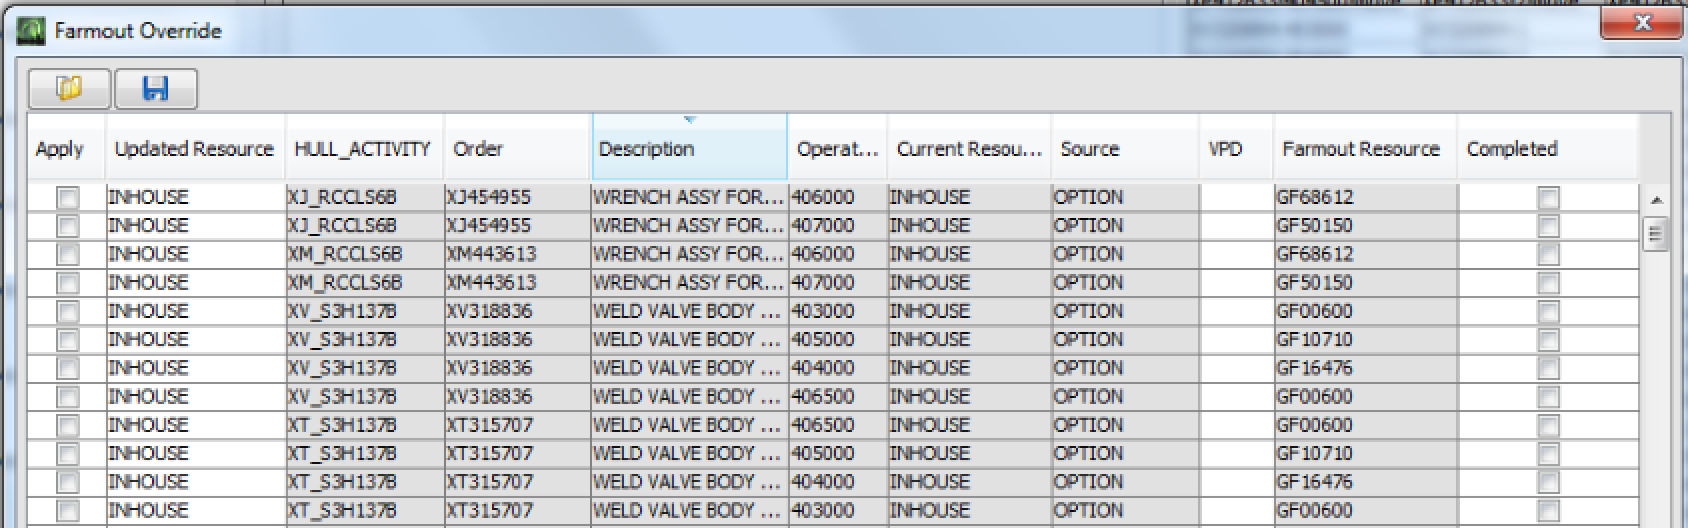
Task: Toggle Completed checkbox for GF68612 first row
Action: click(1548, 198)
